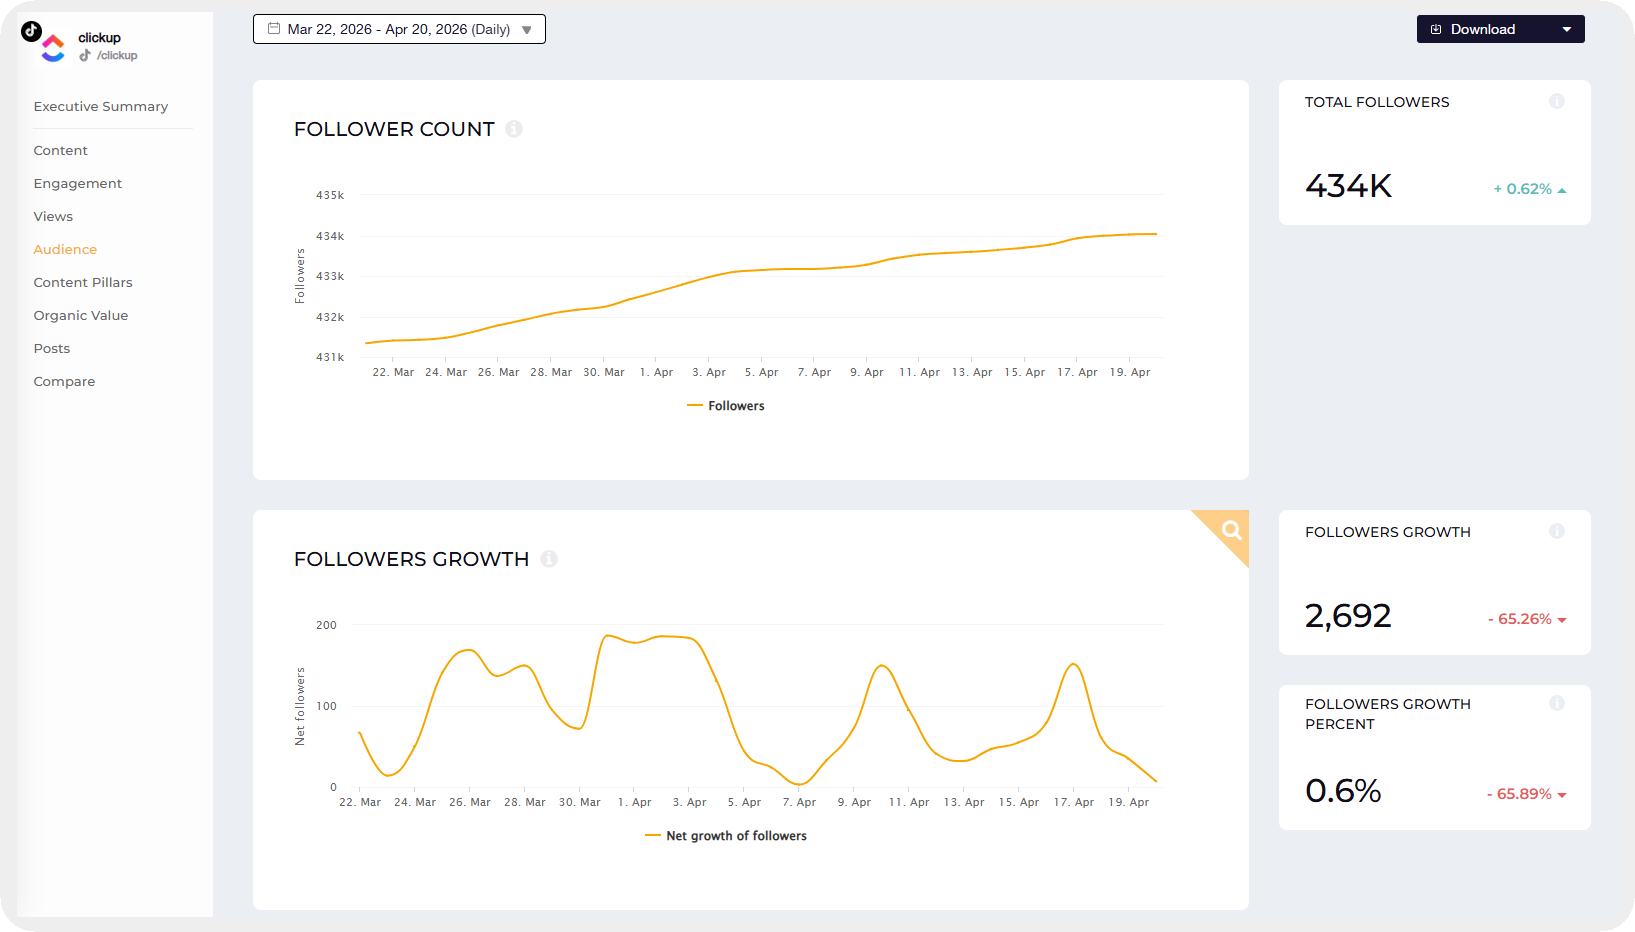Click the Total Followers info icon
This screenshot has width=1635, height=932.
point(1557,101)
